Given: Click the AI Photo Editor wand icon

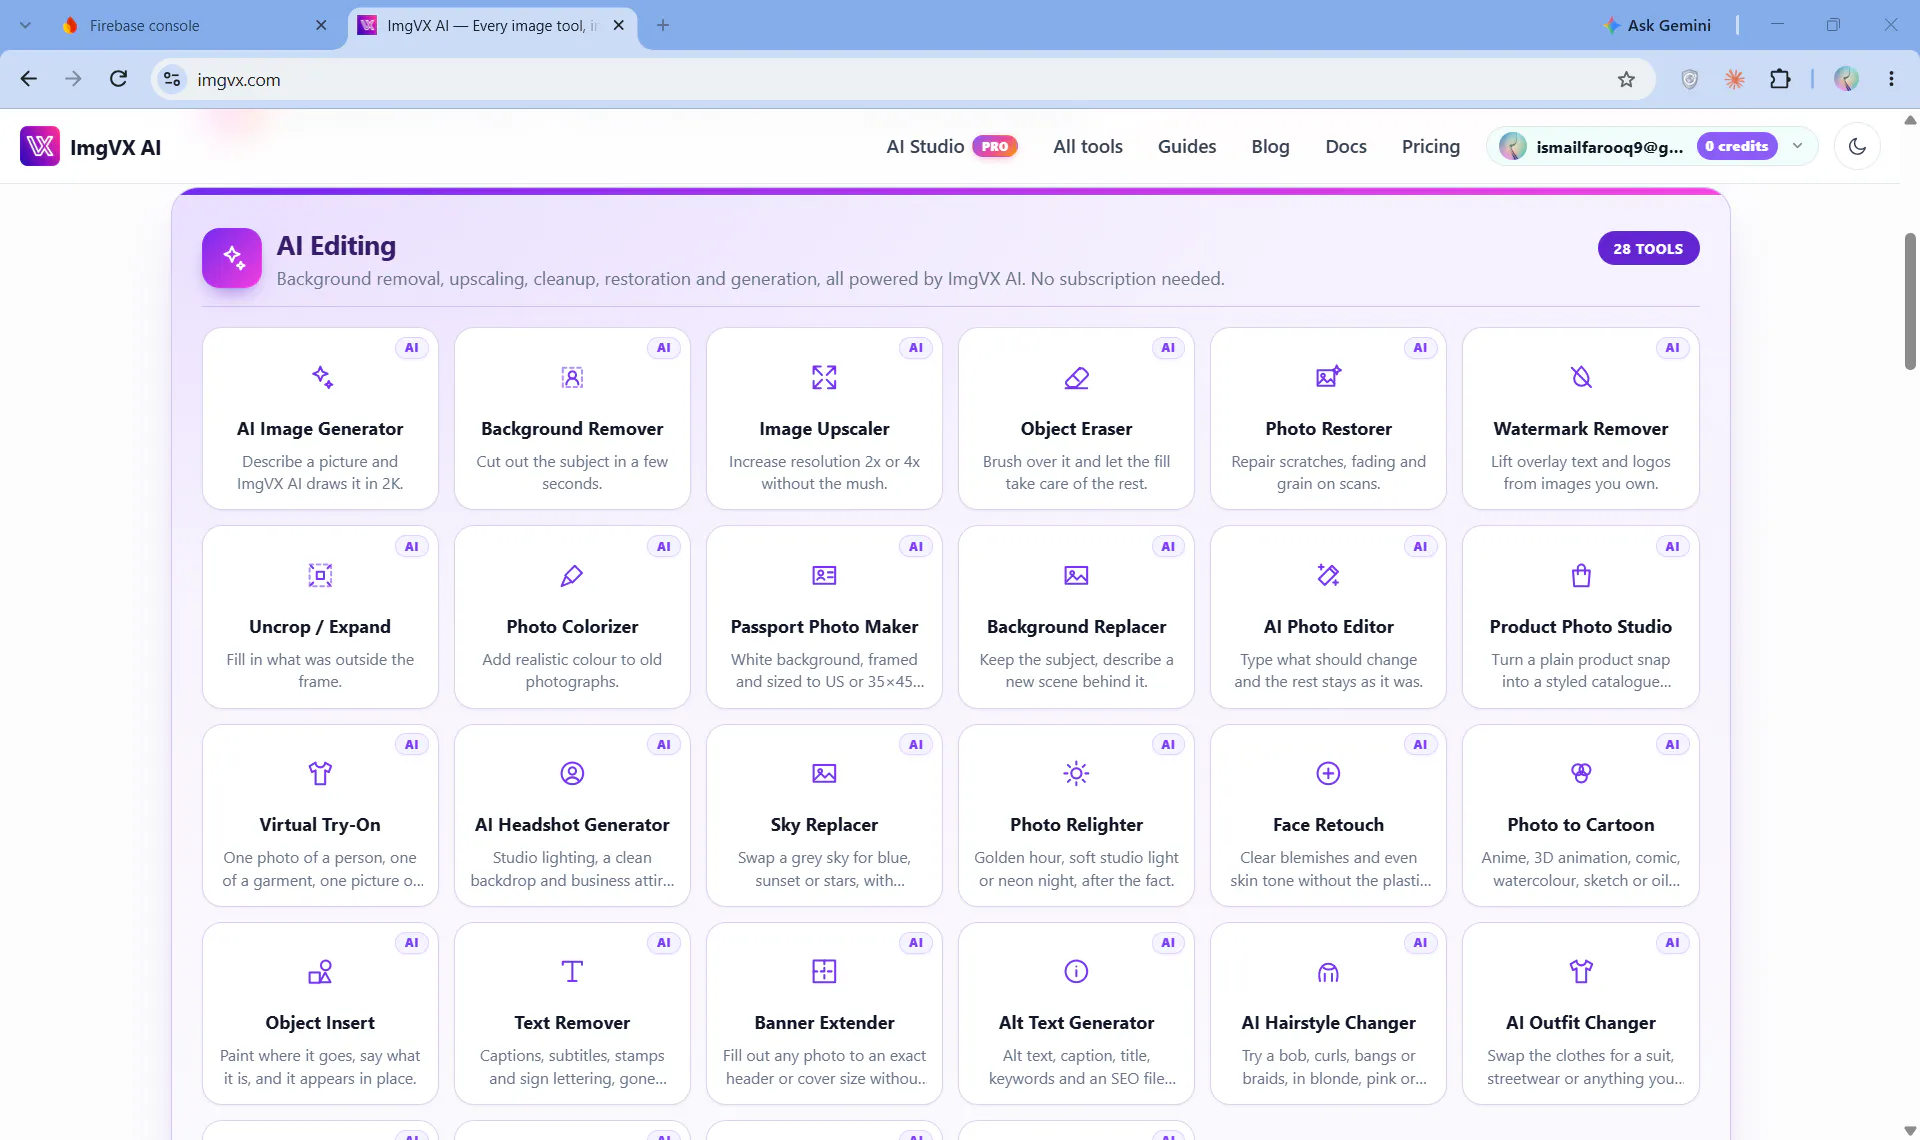Looking at the screenshot, I should click(1328, 575).
